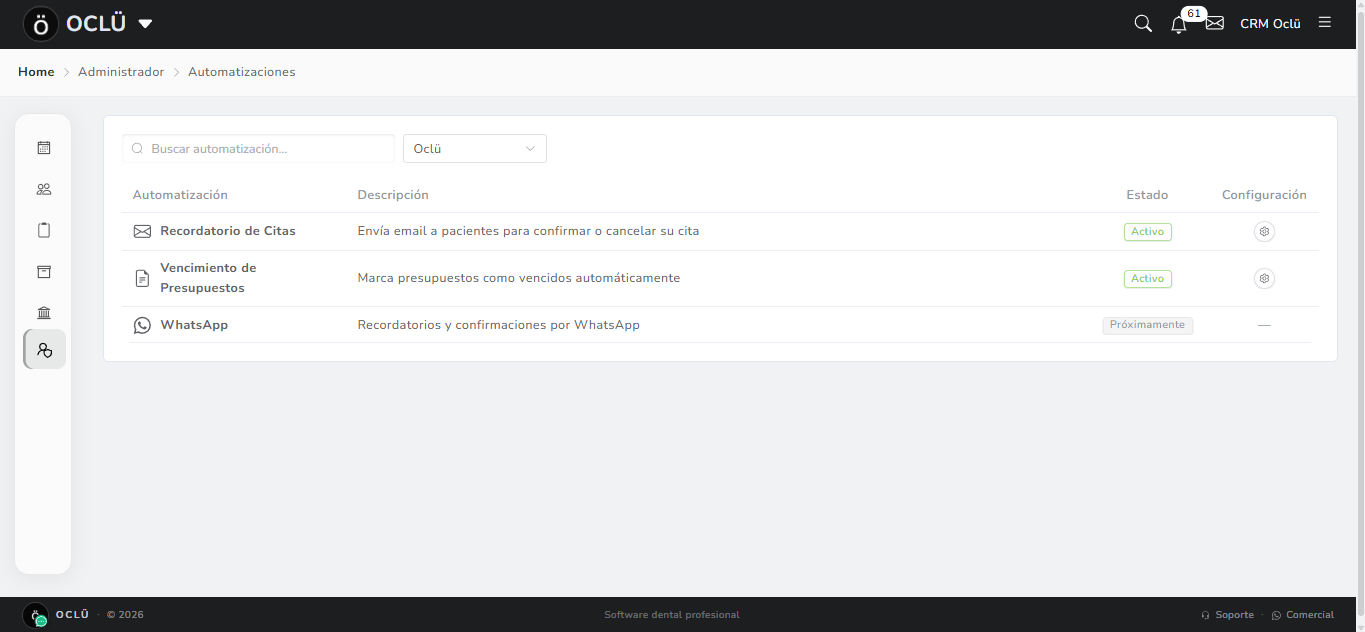The width and height of the screenshot is (1365, 632).
Task: Click the search magnifier in top bar
Action: coord(1143,23)
